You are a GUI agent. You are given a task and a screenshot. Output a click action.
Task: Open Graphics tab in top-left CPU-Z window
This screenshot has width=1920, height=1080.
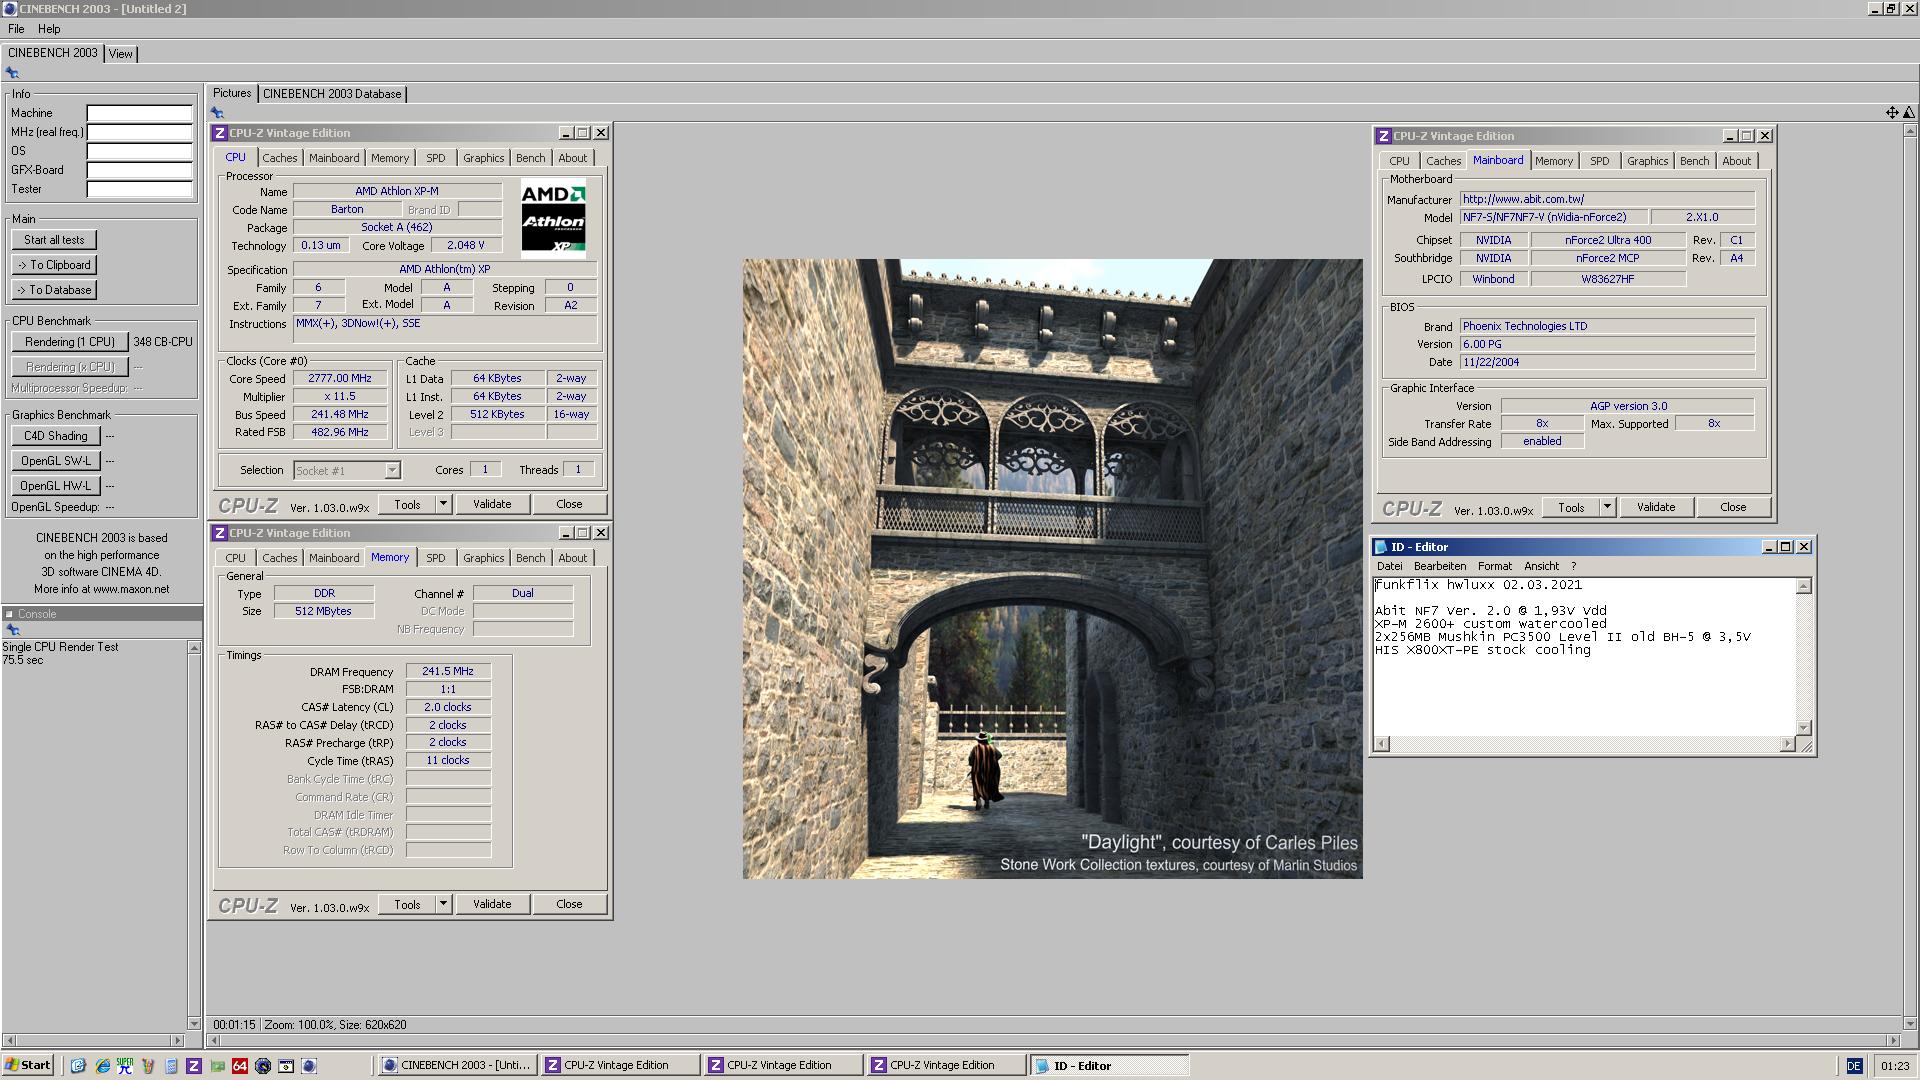click(x=483, y=158)
